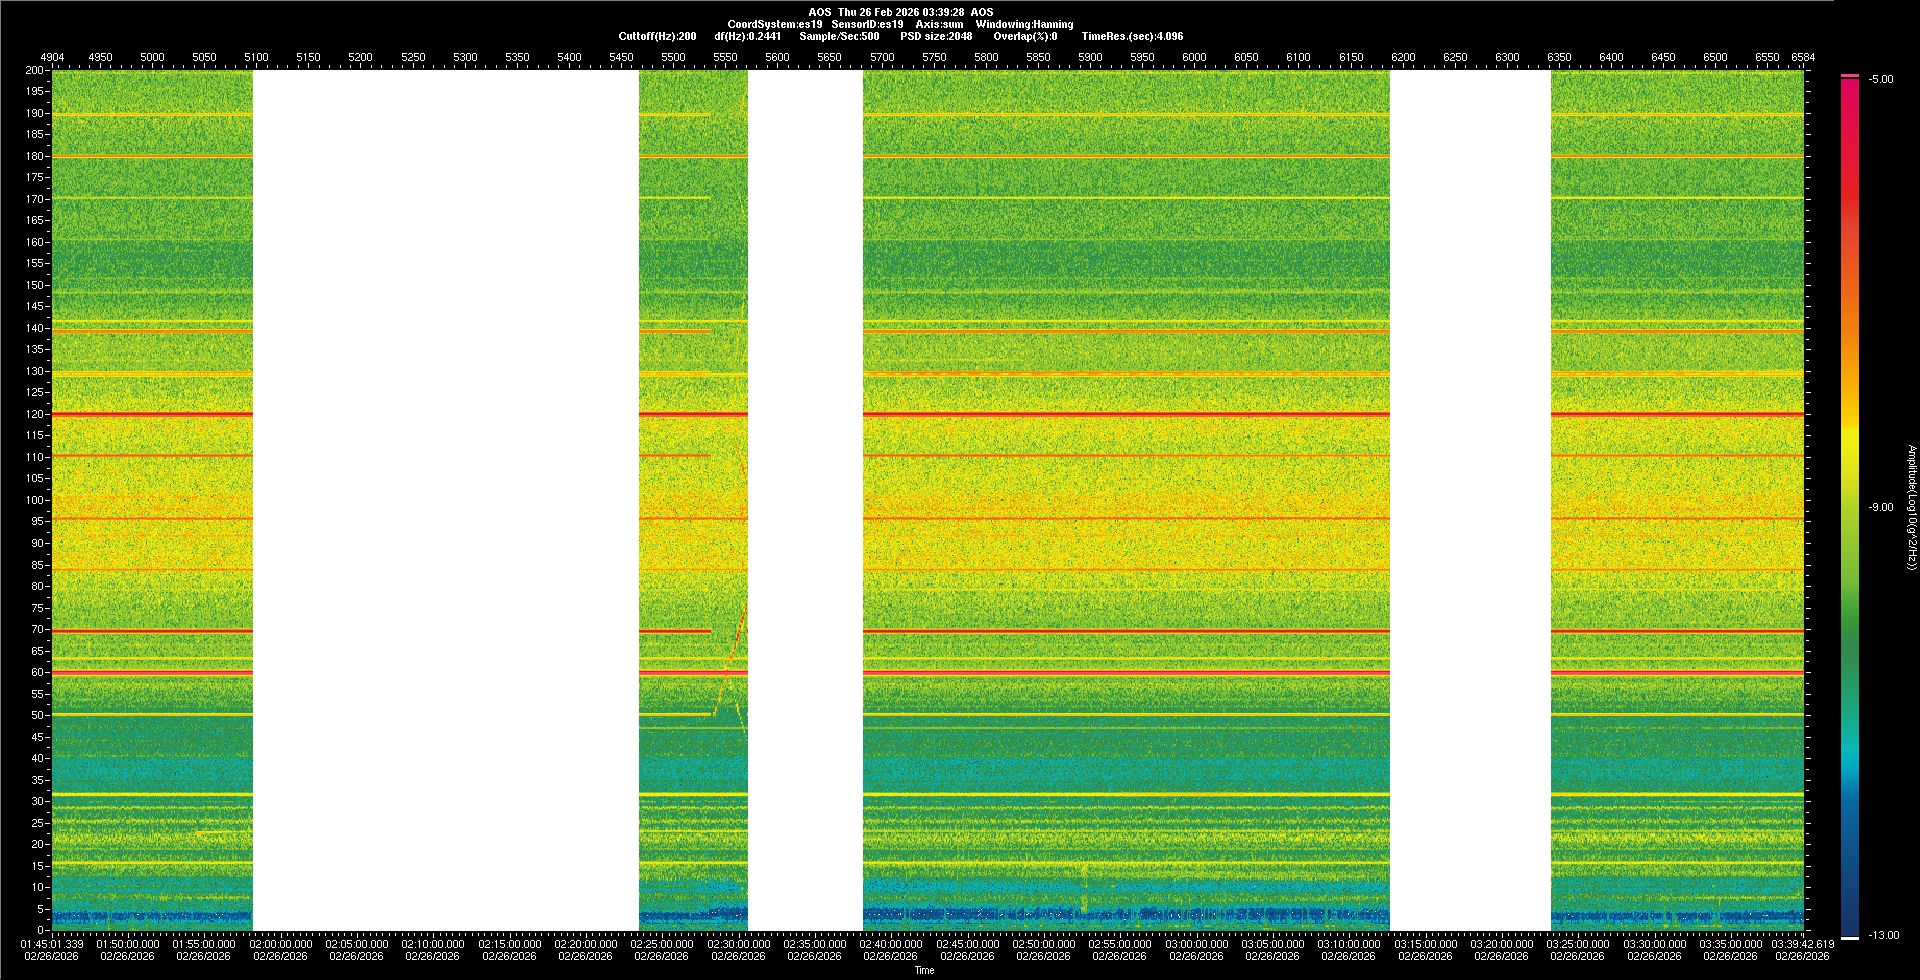Select the Cuttoff(Hz):200 parameter text

point(657,36)
